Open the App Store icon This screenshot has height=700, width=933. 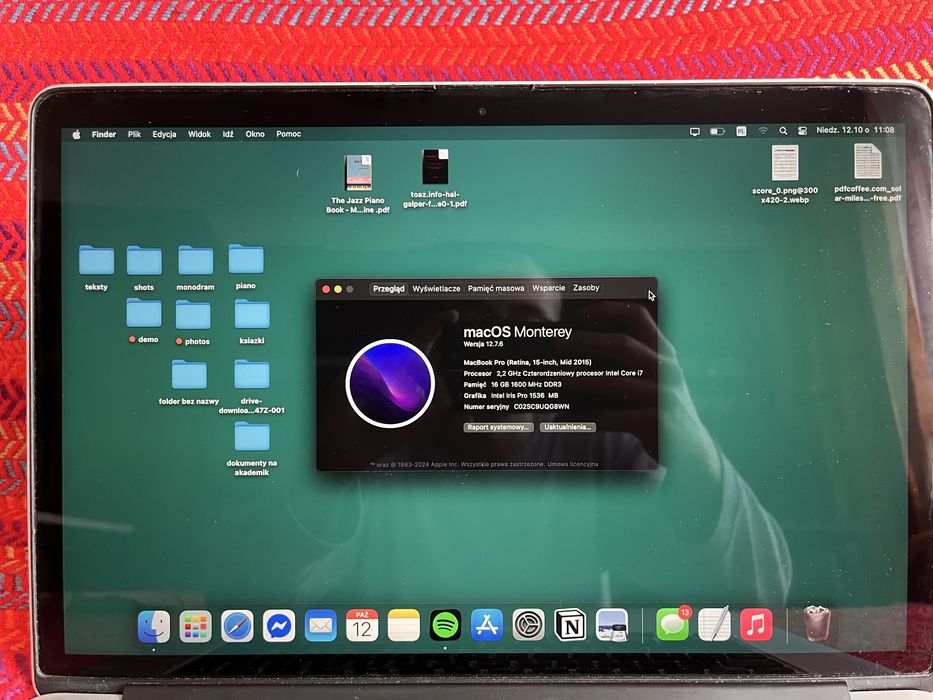(x=487, y=625)
